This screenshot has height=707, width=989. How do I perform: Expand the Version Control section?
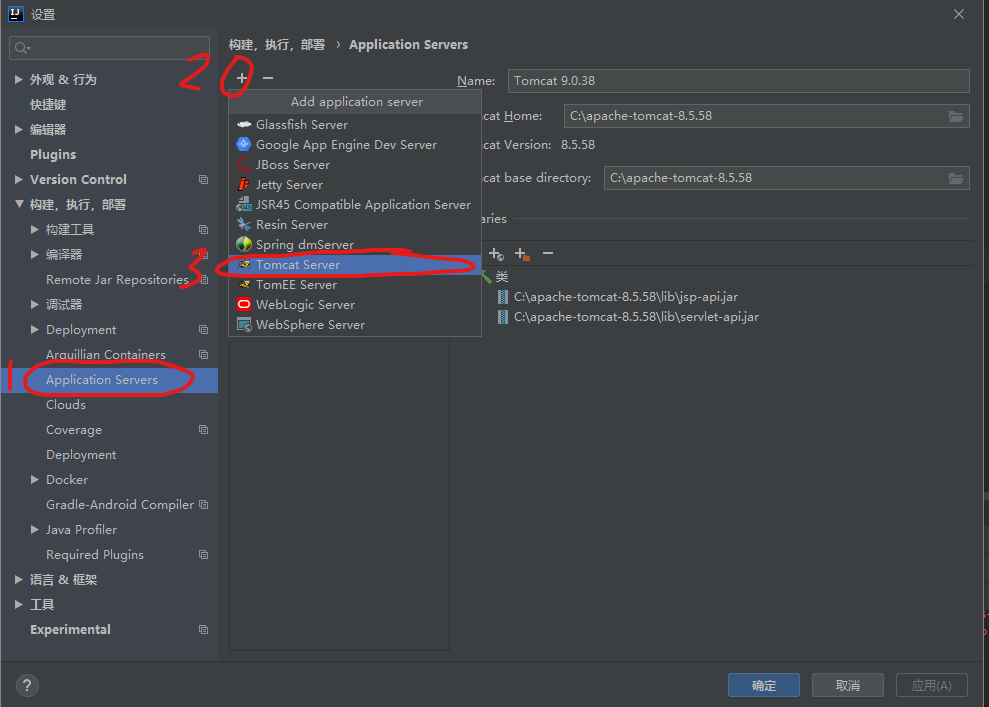[x=18, y=180]
